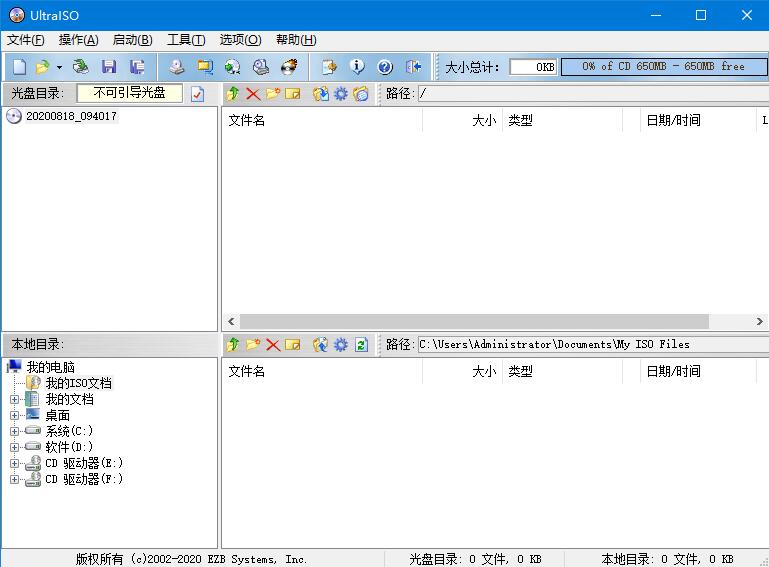Click the Exit door icon
Viewport: 769px width, 567px height.
pos(413,67)
